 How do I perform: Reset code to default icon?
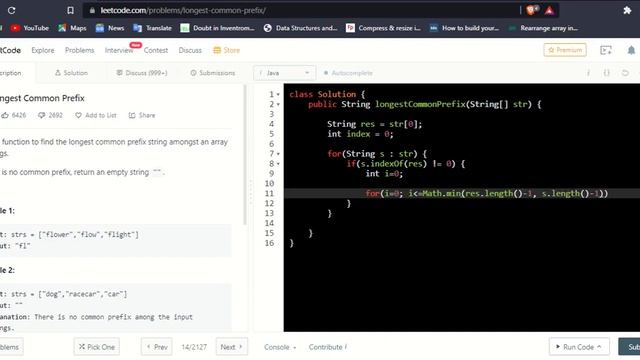point(625,73)
